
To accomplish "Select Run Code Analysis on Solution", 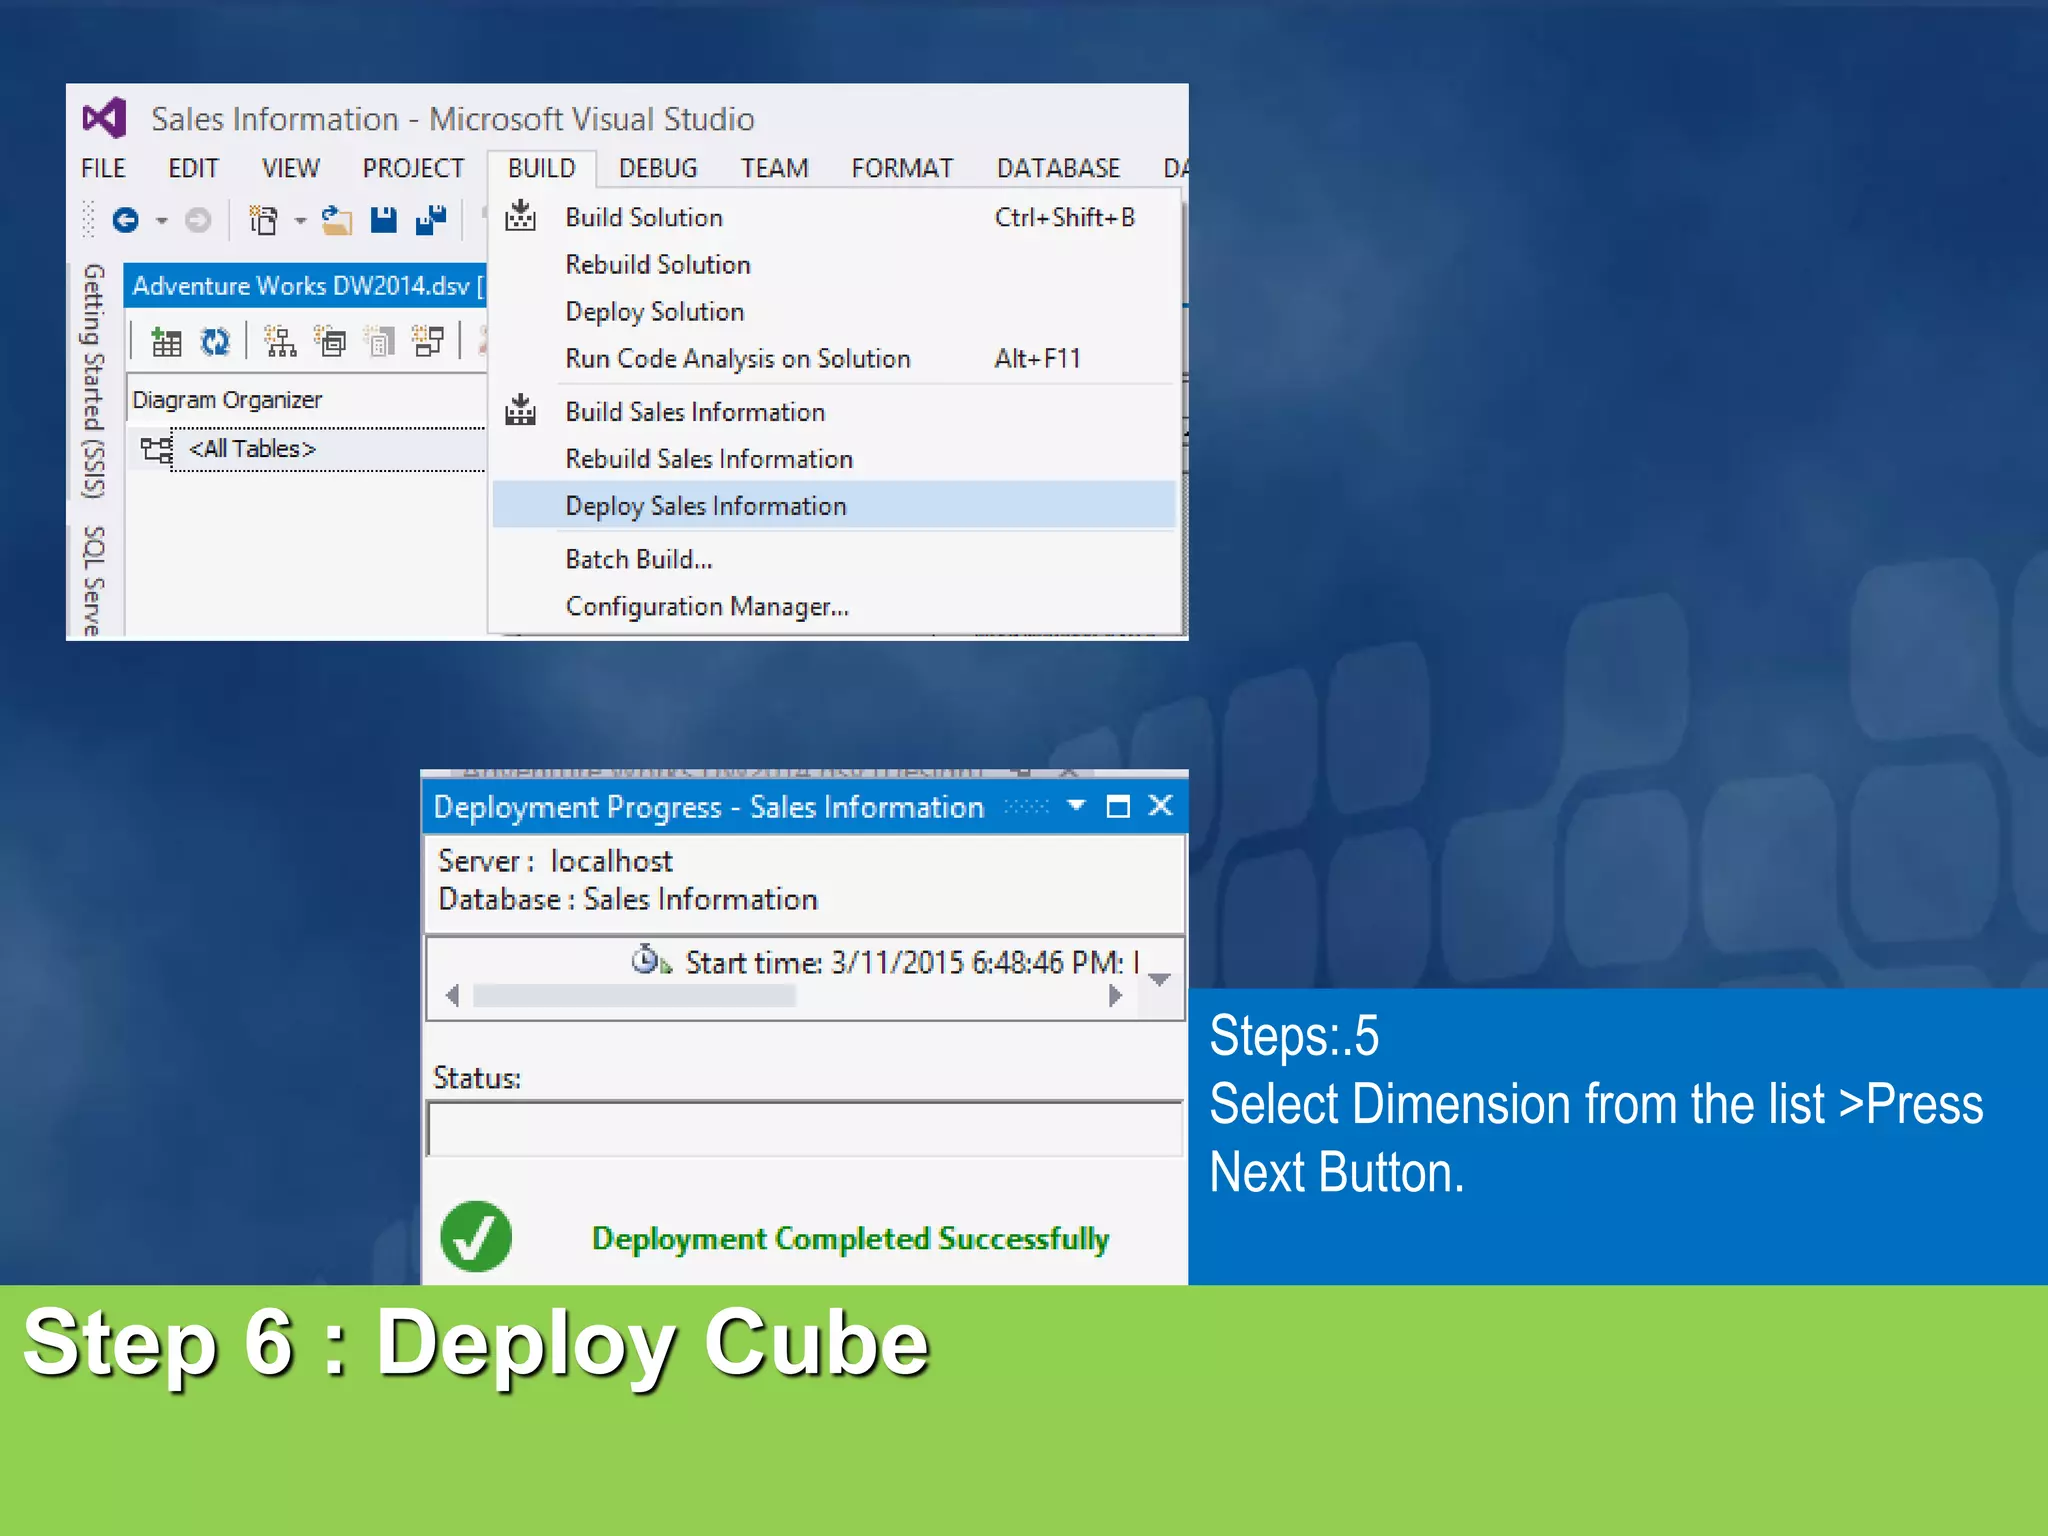I will (833, 358).
